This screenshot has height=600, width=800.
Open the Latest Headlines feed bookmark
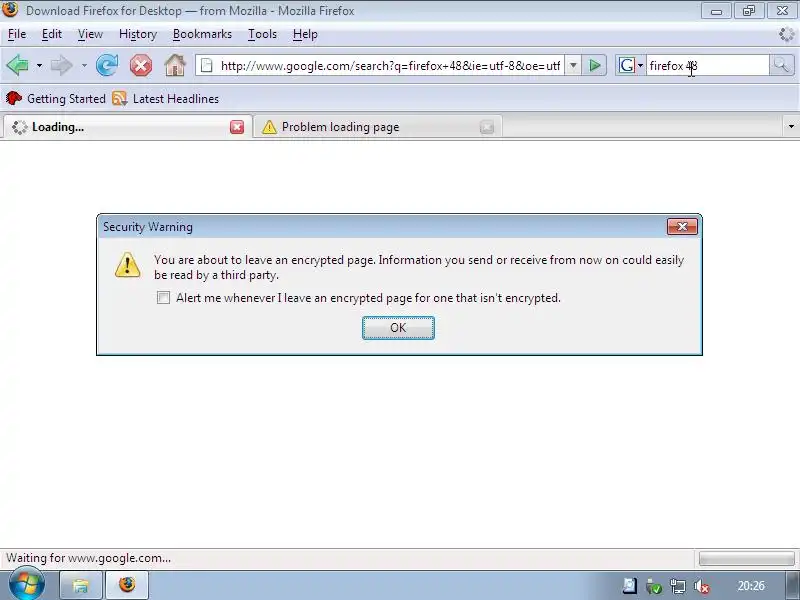165,98
